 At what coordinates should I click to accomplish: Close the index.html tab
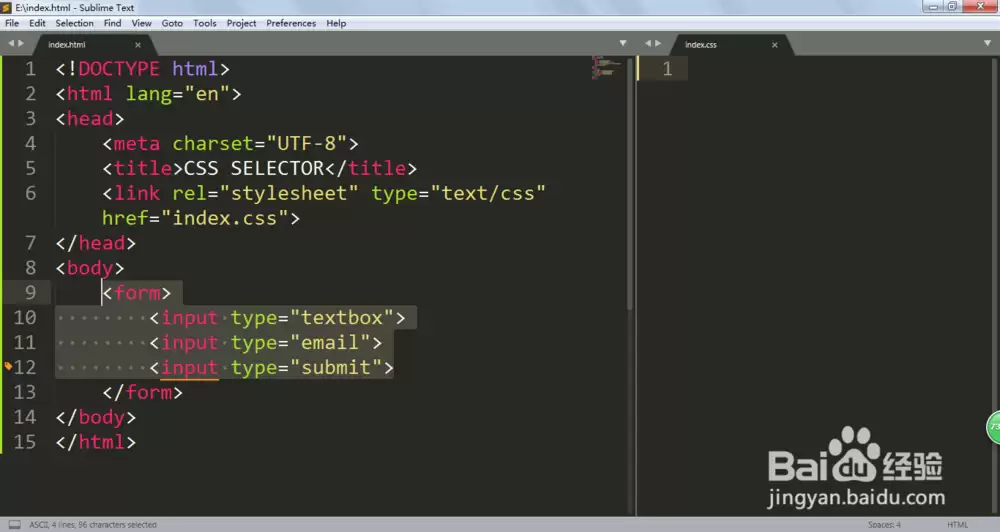point(138,45)
